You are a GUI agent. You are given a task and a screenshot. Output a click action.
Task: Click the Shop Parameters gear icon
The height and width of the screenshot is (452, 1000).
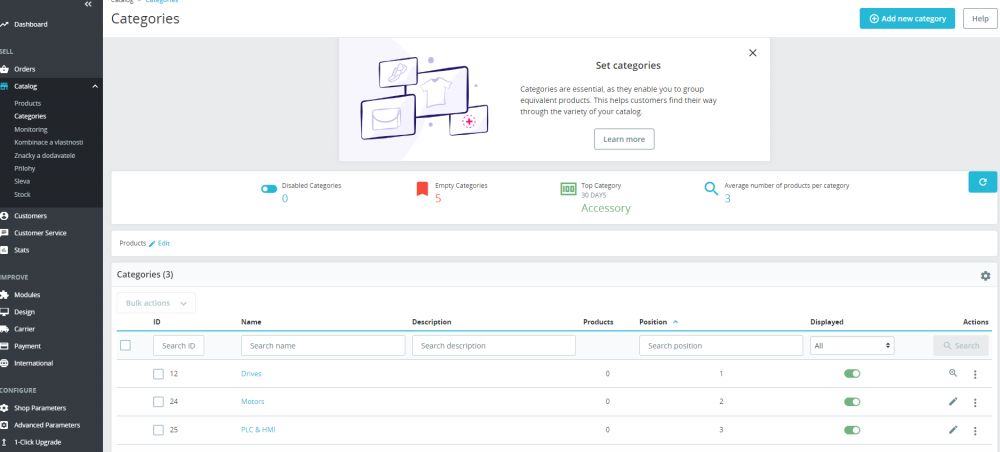(4, 408)
